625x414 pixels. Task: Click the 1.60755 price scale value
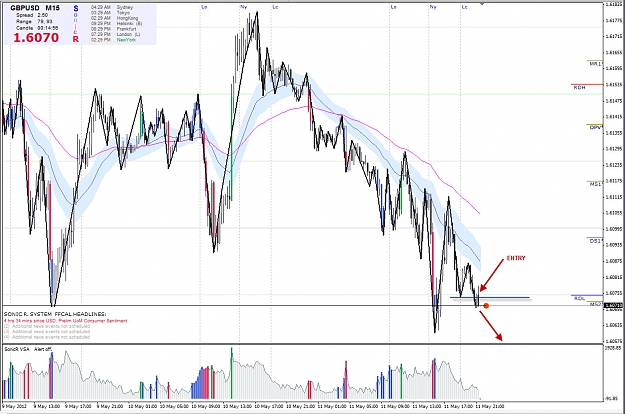614,293
